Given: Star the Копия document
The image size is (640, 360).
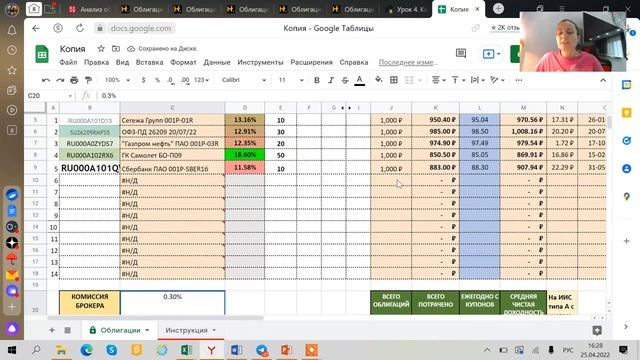Looking at the screenshot, I should [x=101, y=49].
